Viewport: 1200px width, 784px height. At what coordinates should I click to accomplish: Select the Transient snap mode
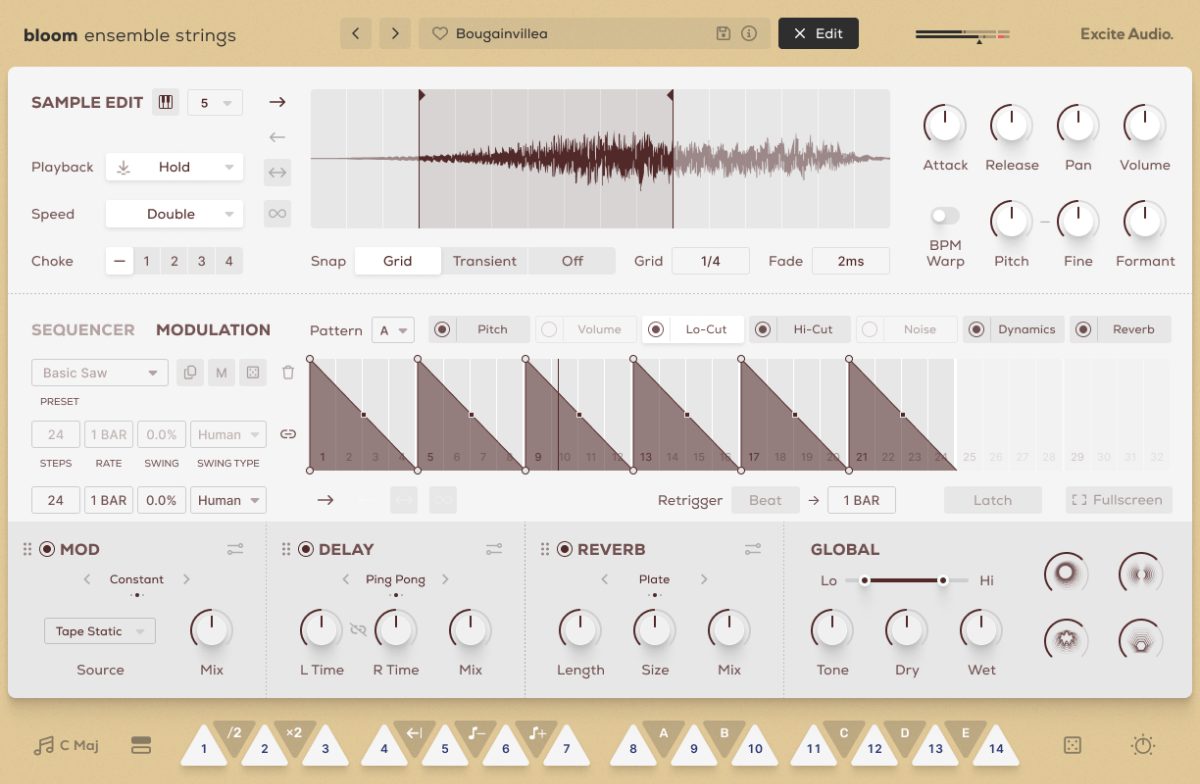(x=485, y=260)
